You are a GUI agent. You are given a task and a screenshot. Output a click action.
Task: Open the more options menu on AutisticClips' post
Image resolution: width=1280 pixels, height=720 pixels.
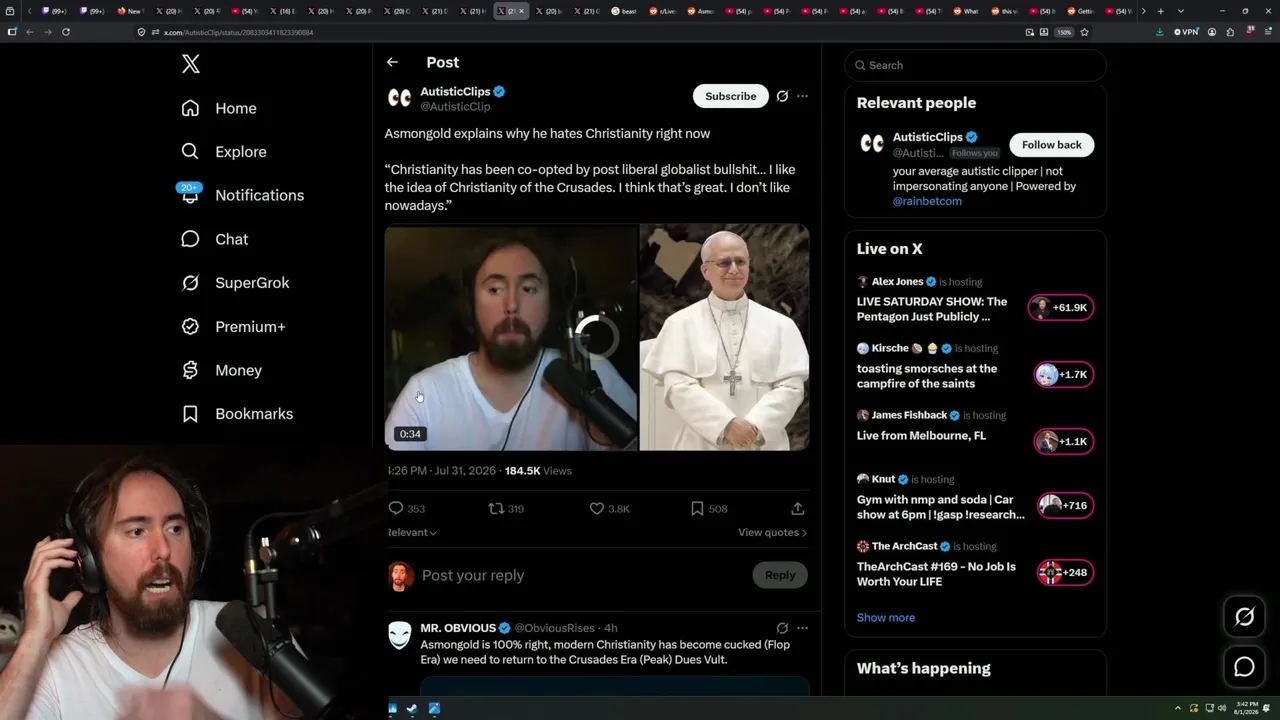(802, 96)
